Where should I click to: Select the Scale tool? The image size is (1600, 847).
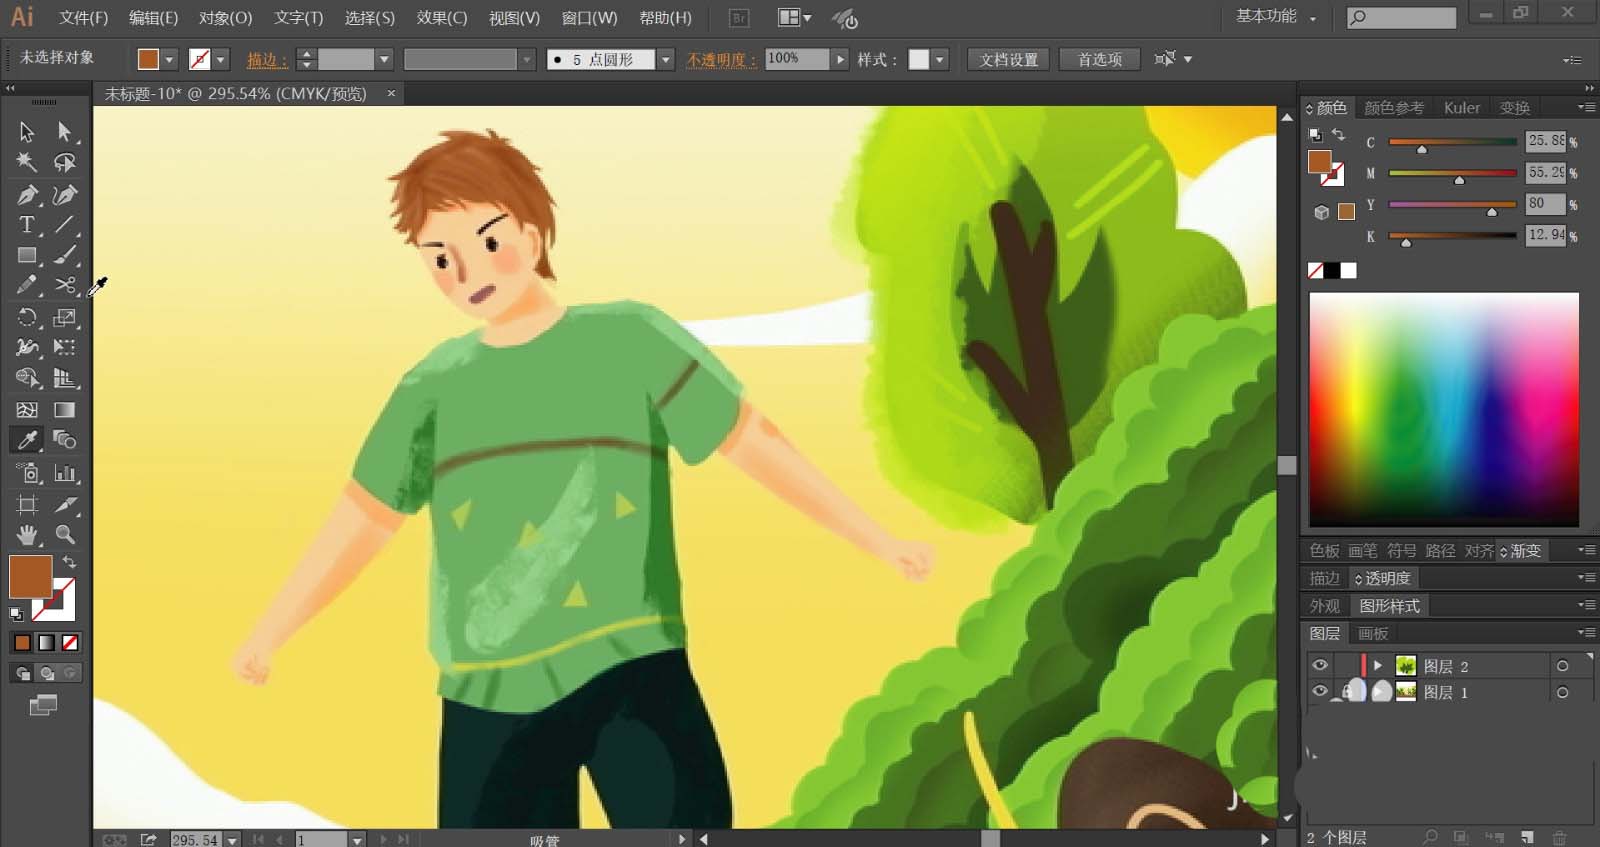tap(65, 318)
